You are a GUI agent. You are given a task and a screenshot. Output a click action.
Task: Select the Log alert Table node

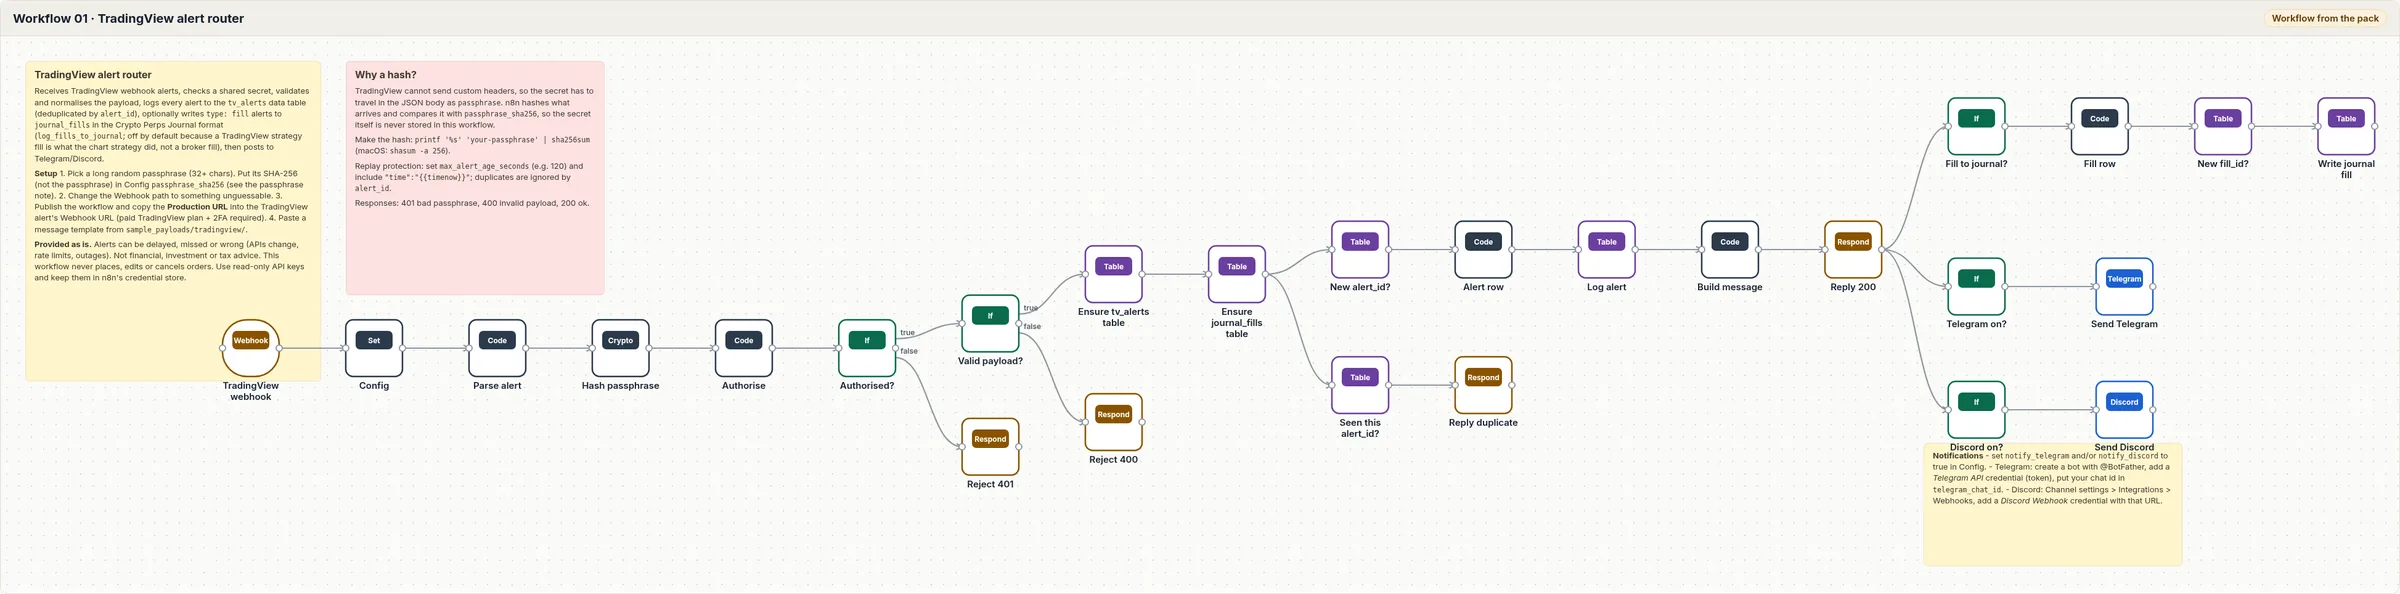pos(1606,249)
